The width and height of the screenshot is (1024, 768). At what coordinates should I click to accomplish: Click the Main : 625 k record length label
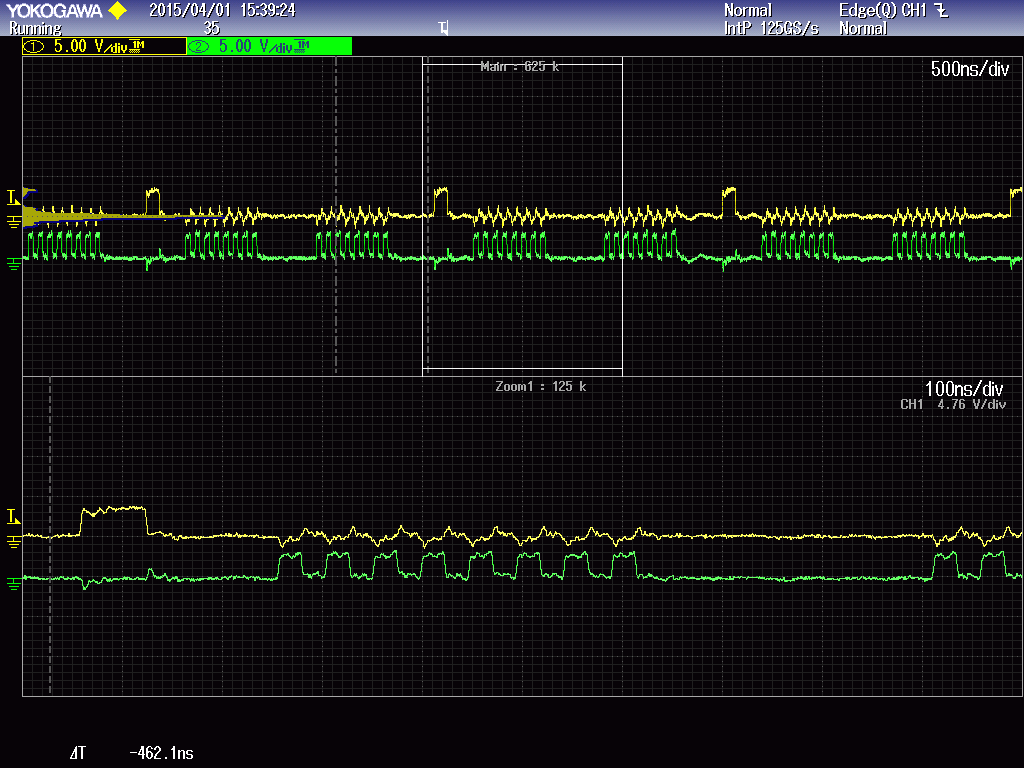(519, 67)
